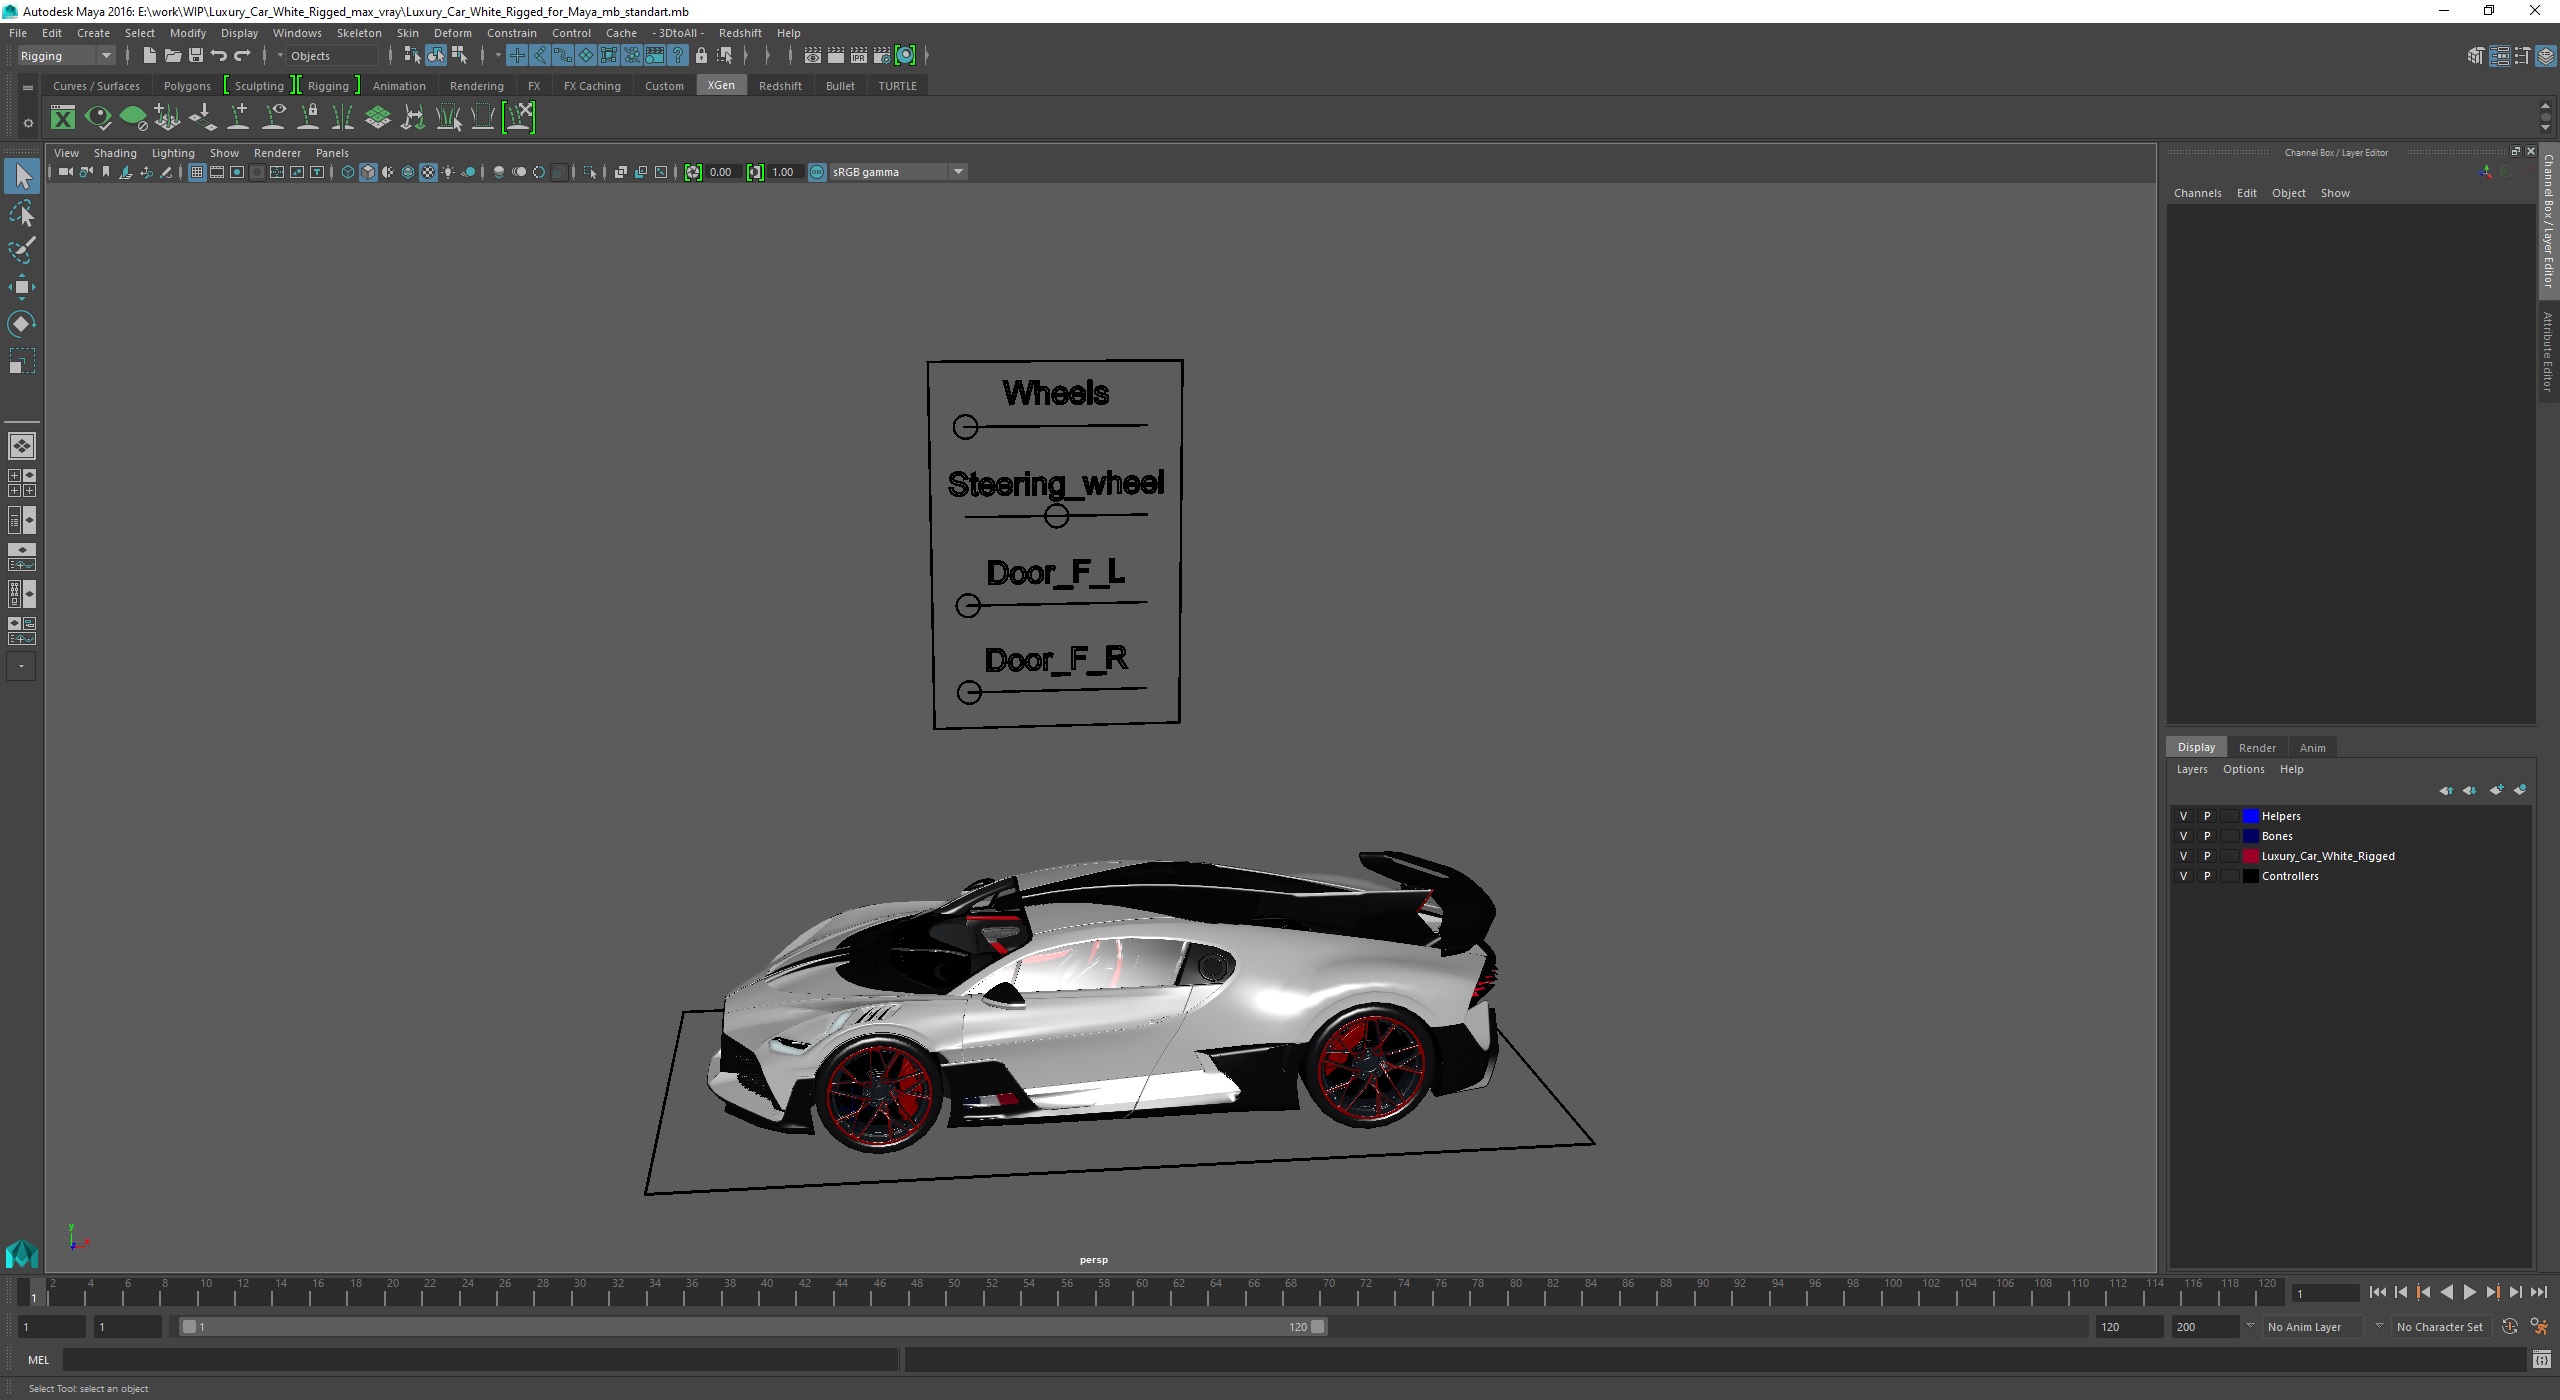Open animation preferences running-man icon
The height and width of the screenshot is (1400, 2560).
(2538, 1327)
